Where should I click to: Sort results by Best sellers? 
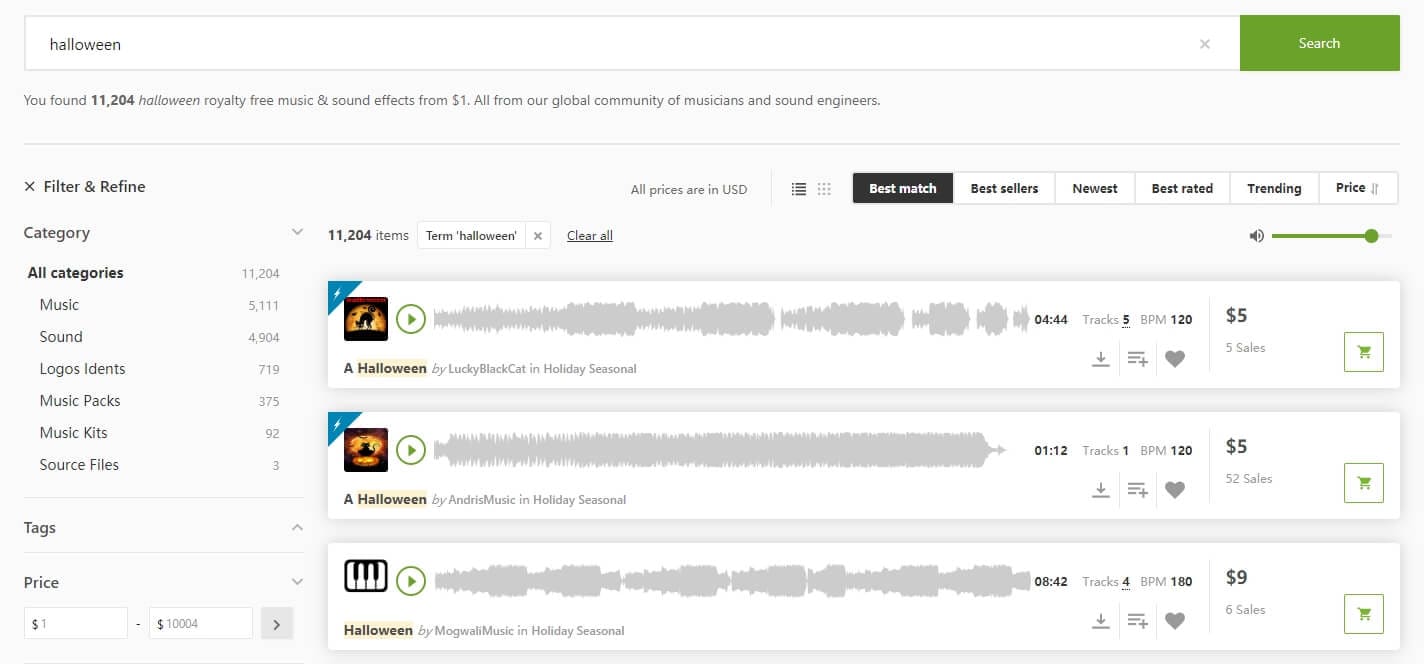click(x=1004, y=188)
